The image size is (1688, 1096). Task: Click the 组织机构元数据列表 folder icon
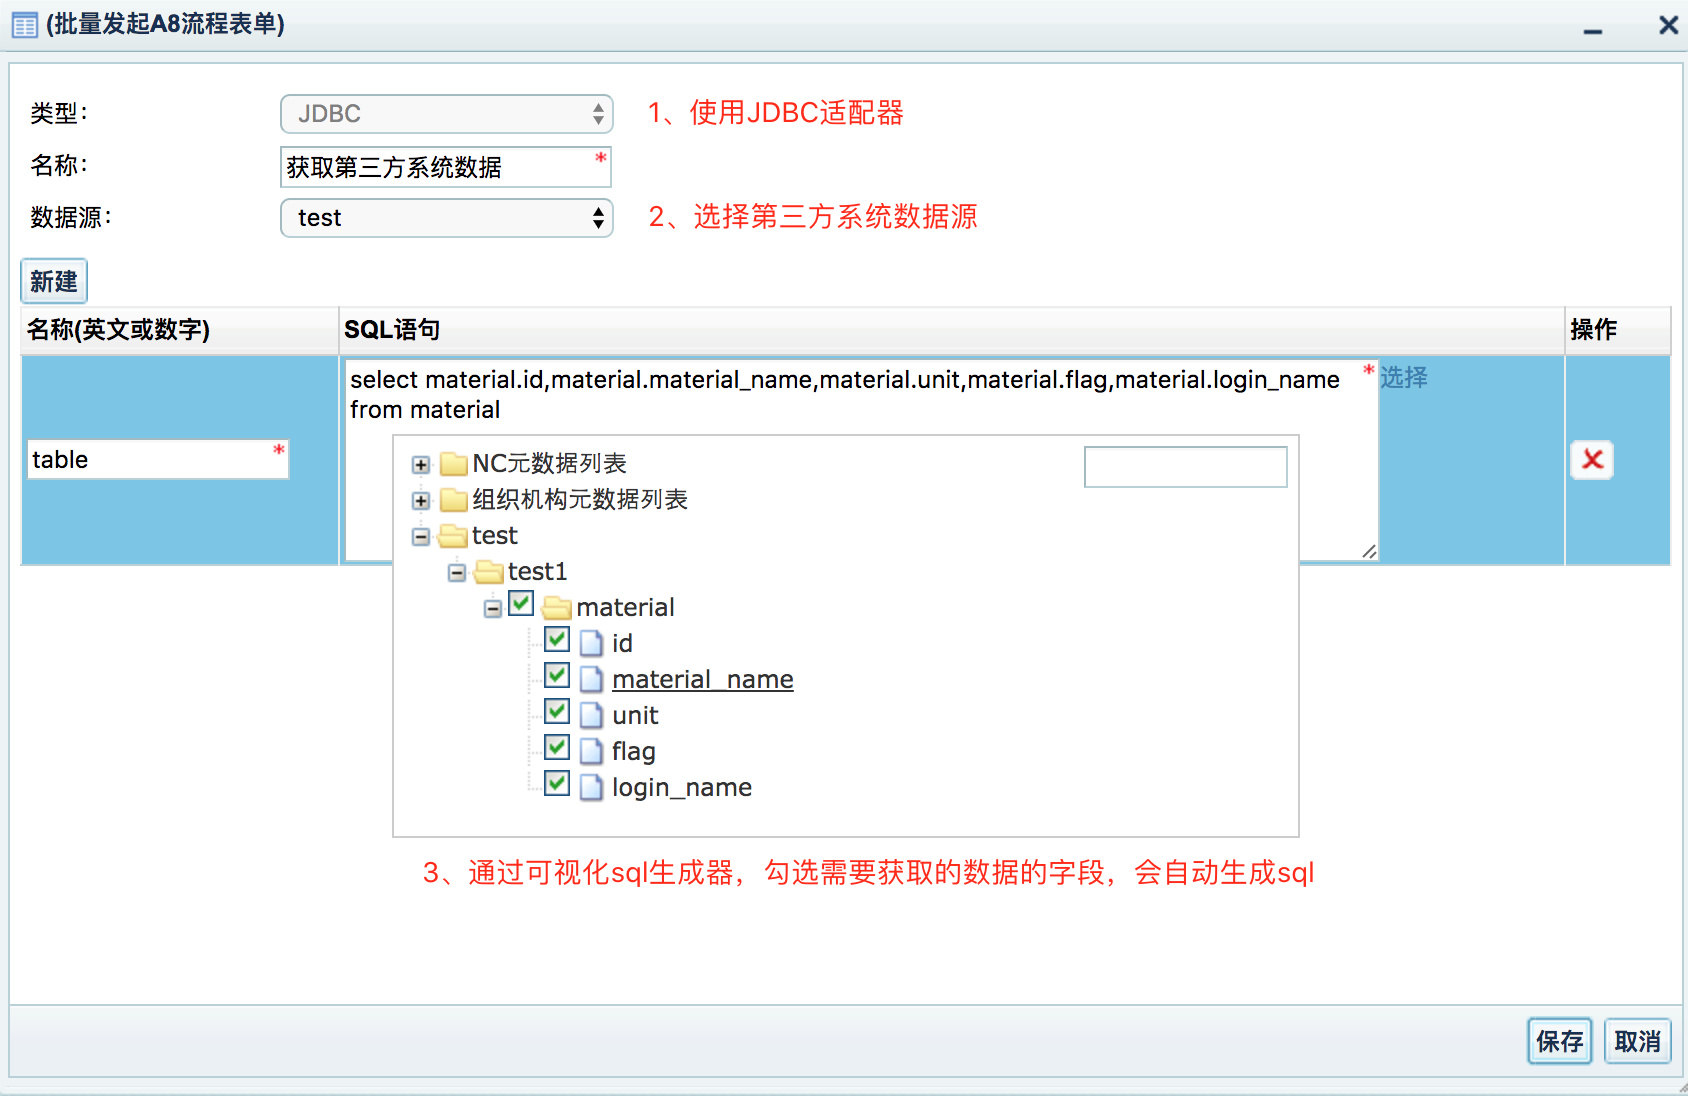pyautogui.click(x=454, y=500)
